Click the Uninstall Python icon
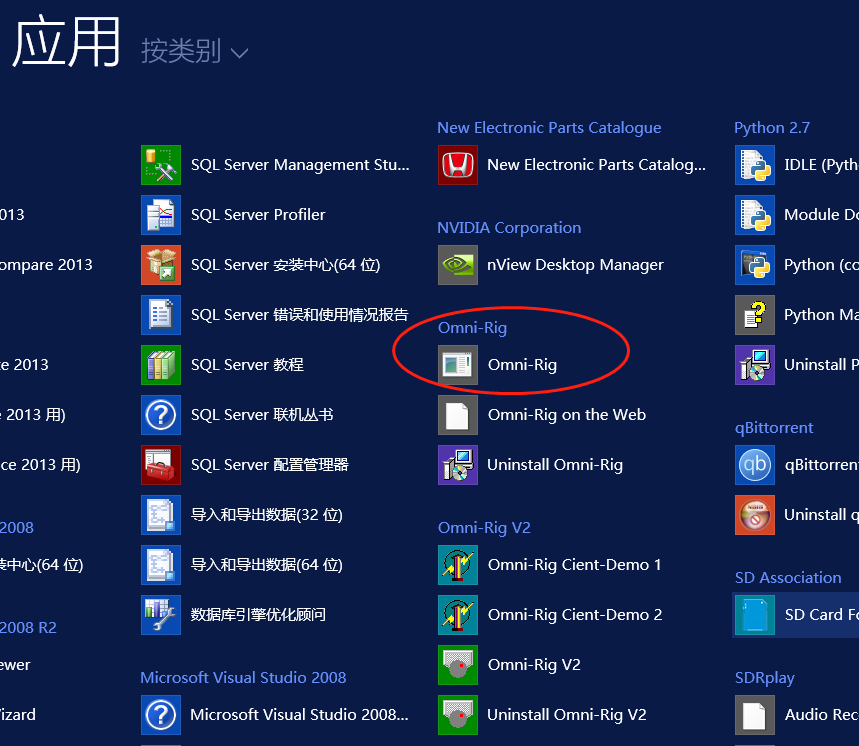Viewport: 859px width, 746px height. pyautogui.click(x=755, y=365)
